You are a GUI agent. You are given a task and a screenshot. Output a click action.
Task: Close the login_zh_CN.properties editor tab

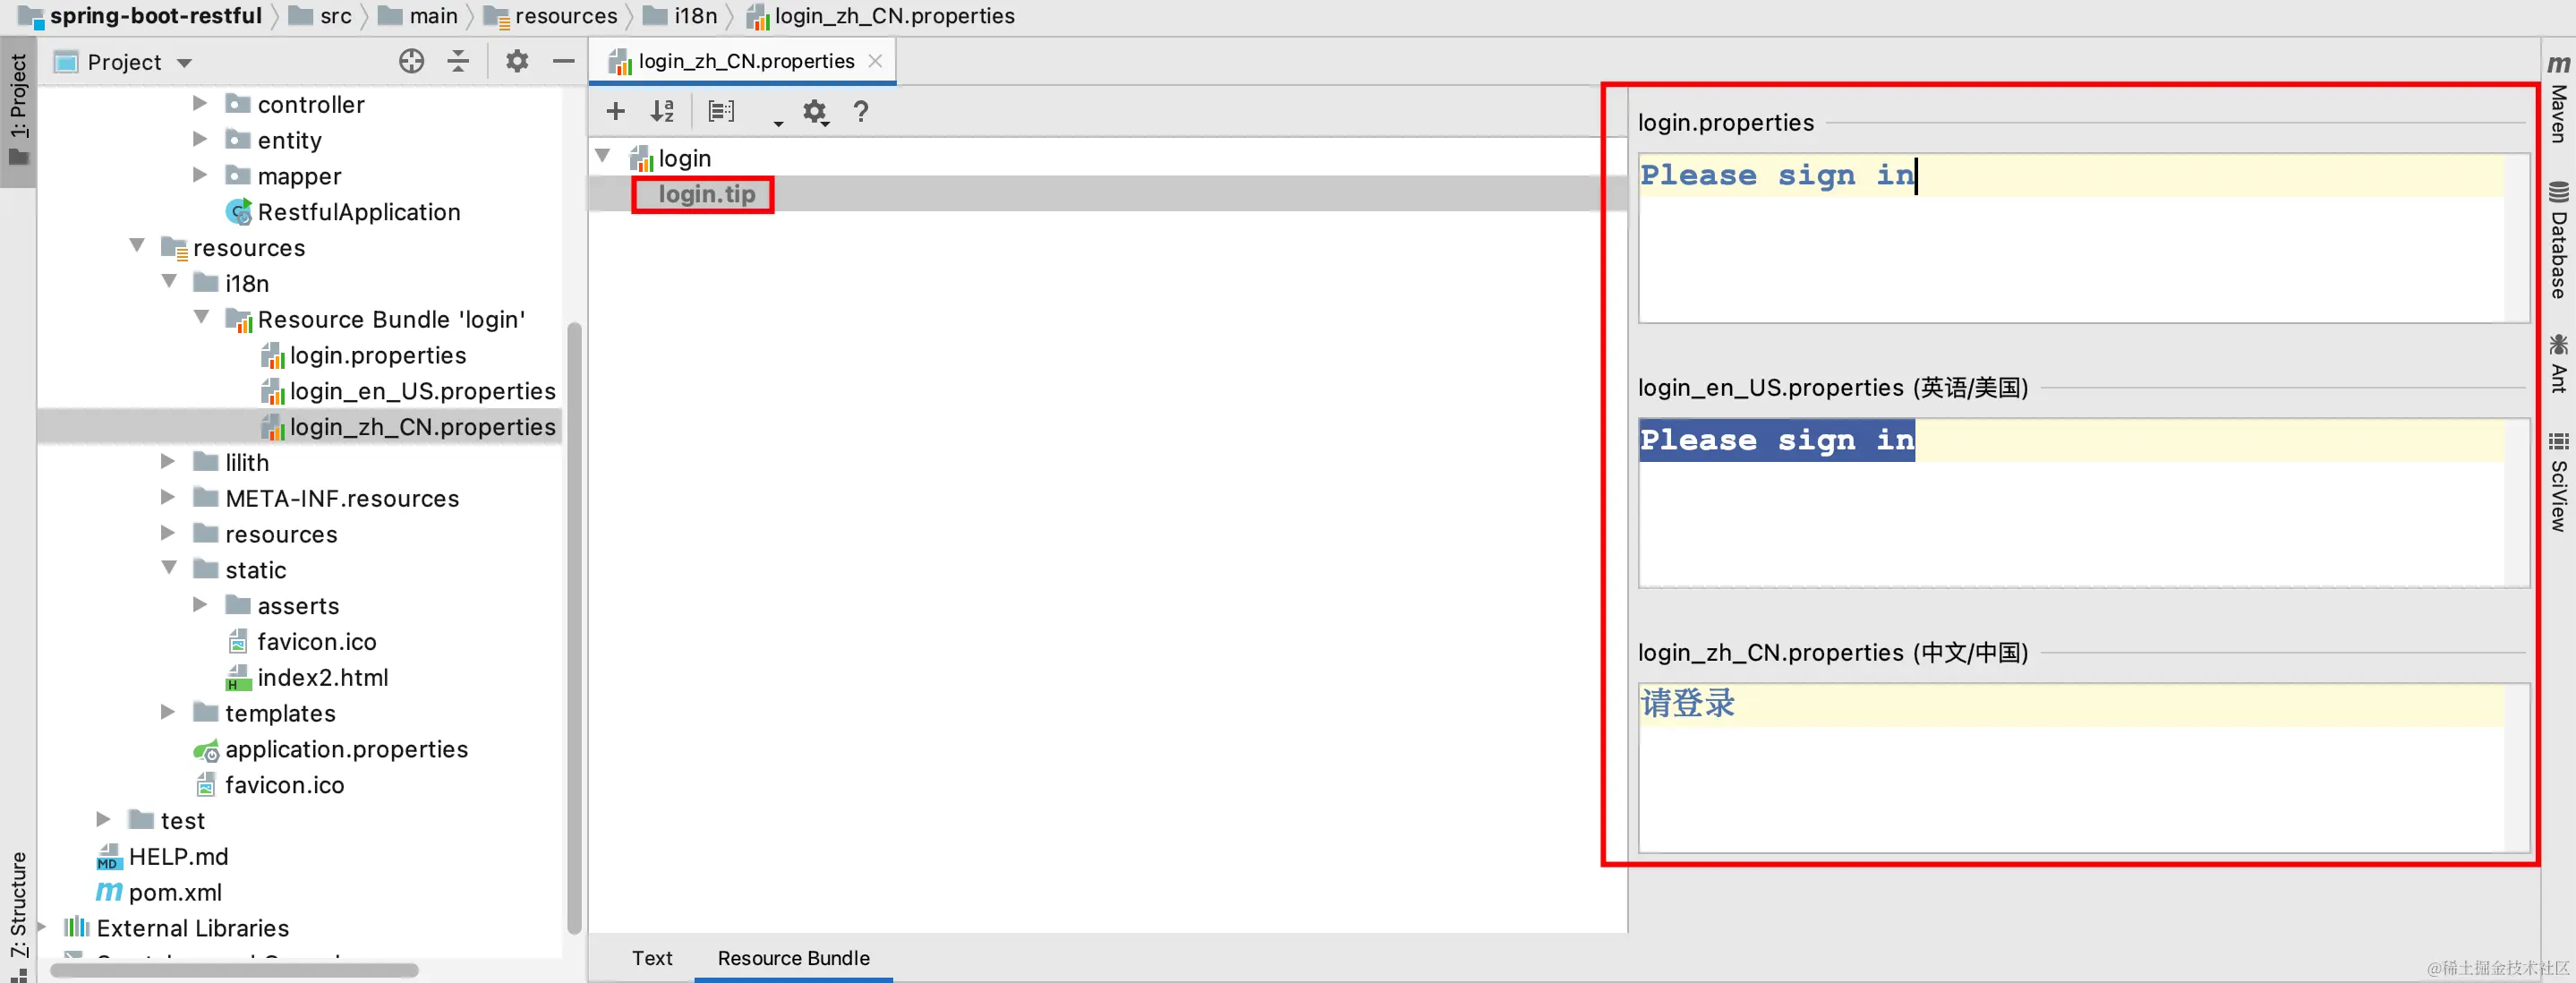875,61
